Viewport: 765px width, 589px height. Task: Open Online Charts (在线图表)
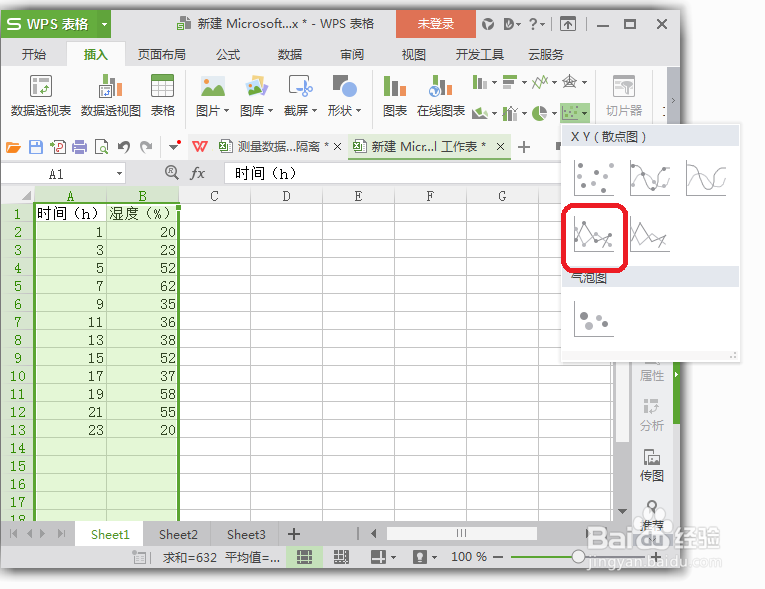(x=441, y=96)
